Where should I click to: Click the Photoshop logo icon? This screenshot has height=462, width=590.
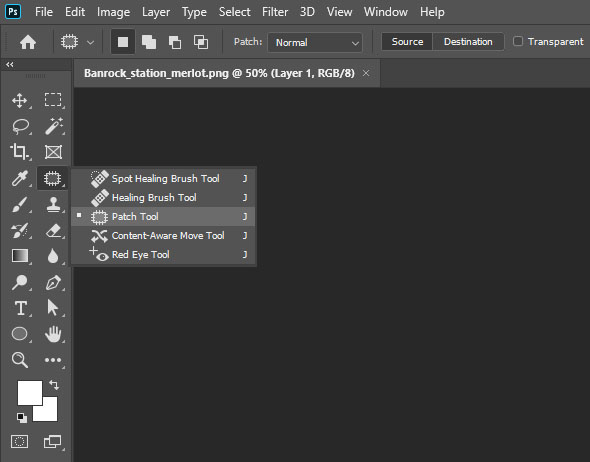pos(13,12)
